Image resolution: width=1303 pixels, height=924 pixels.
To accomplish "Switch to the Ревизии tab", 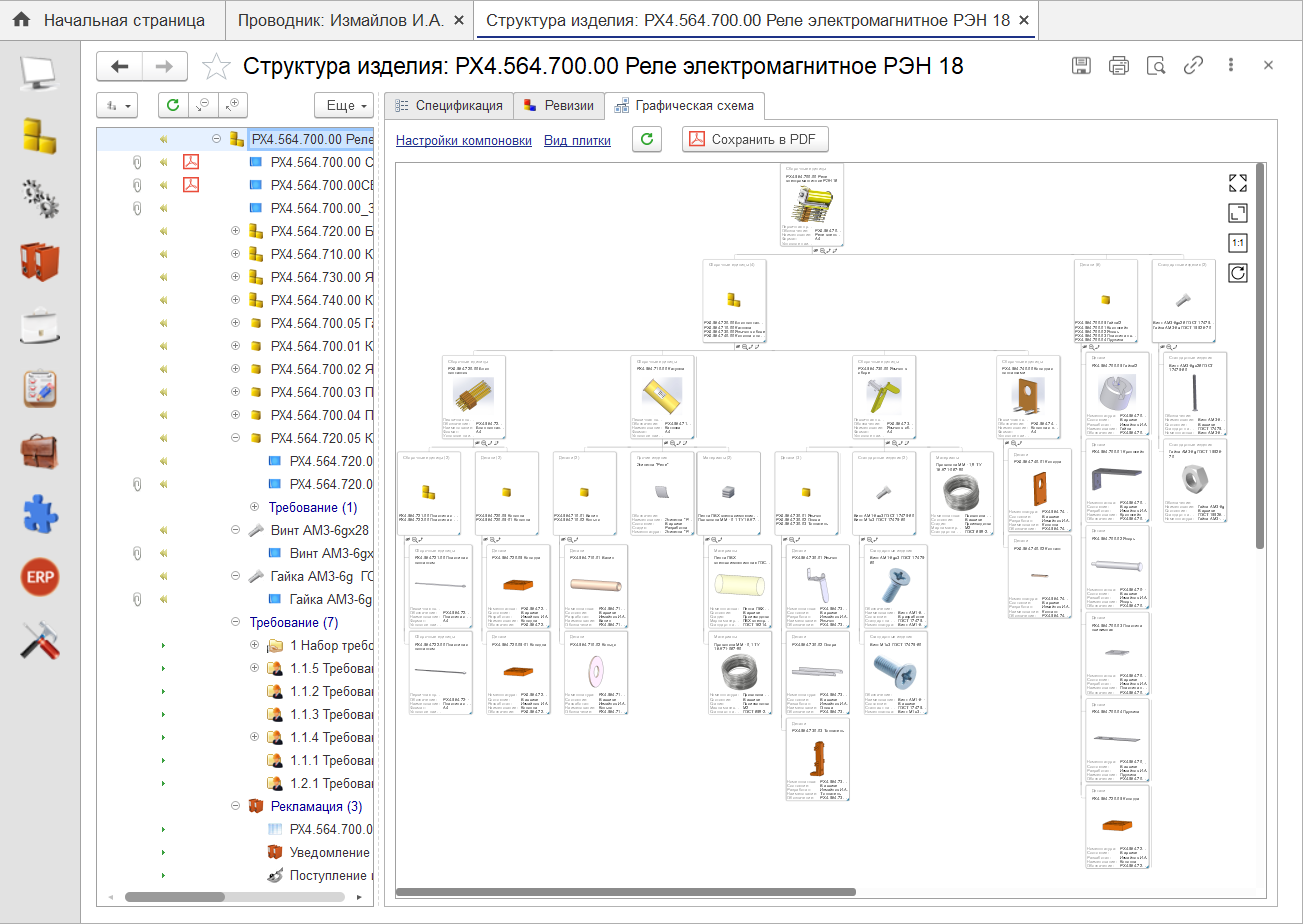I will pyautogui.click(x=559, y=105).
